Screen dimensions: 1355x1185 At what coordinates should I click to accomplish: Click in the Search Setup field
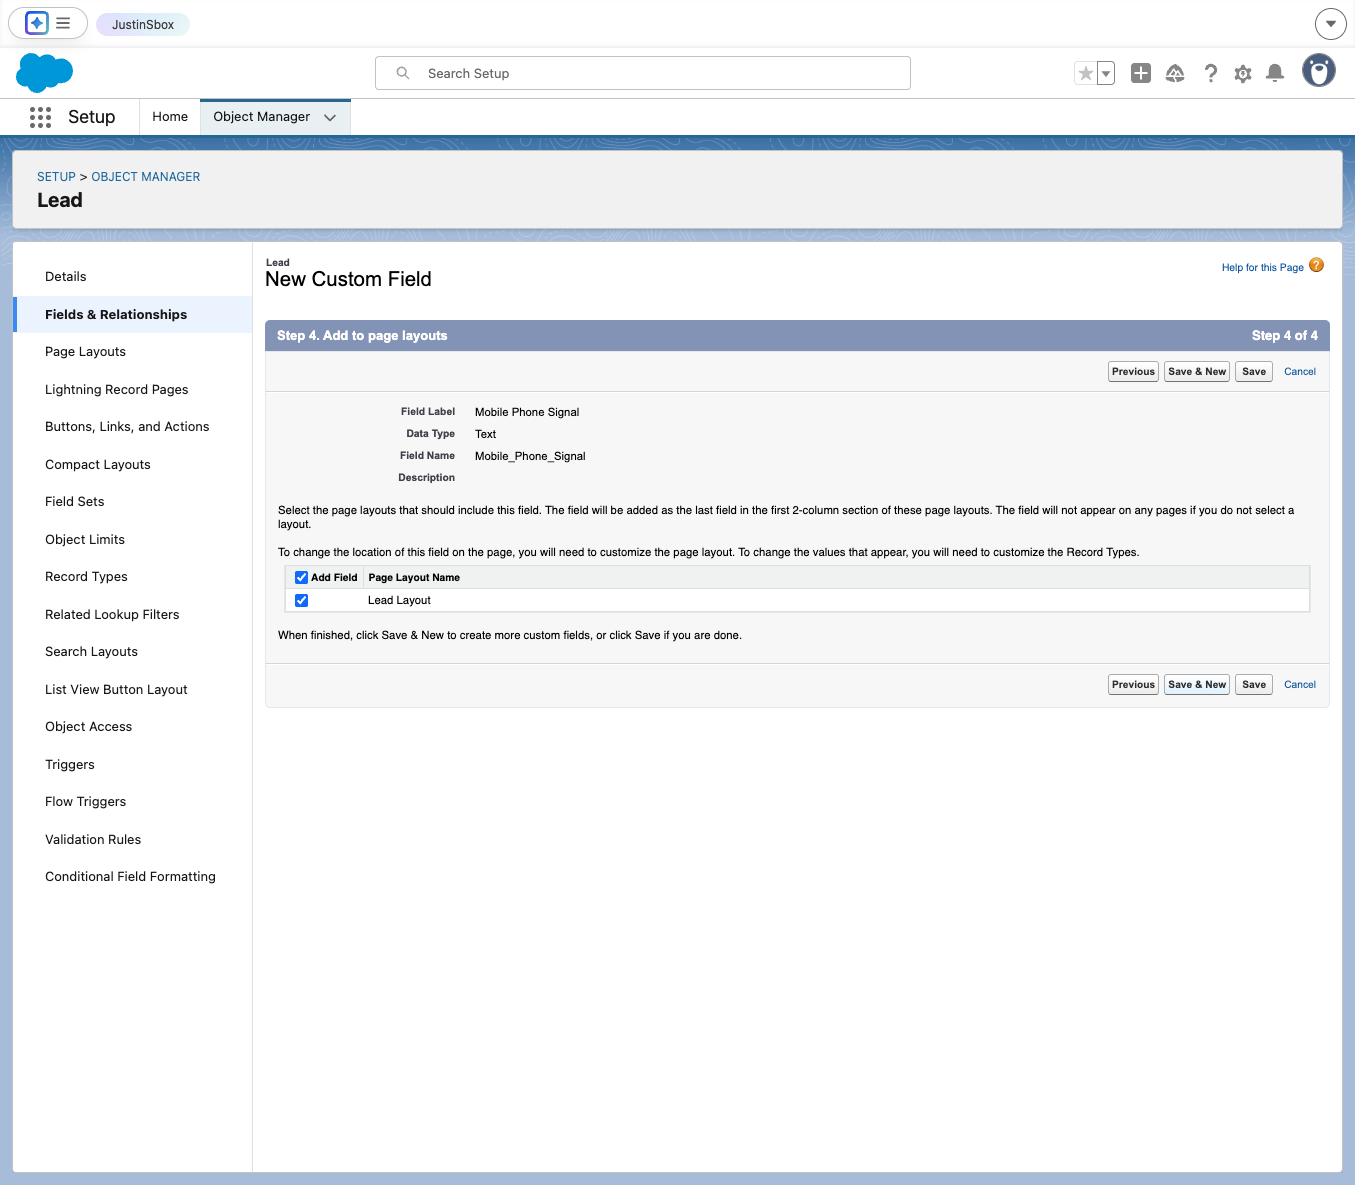point(643,73)
